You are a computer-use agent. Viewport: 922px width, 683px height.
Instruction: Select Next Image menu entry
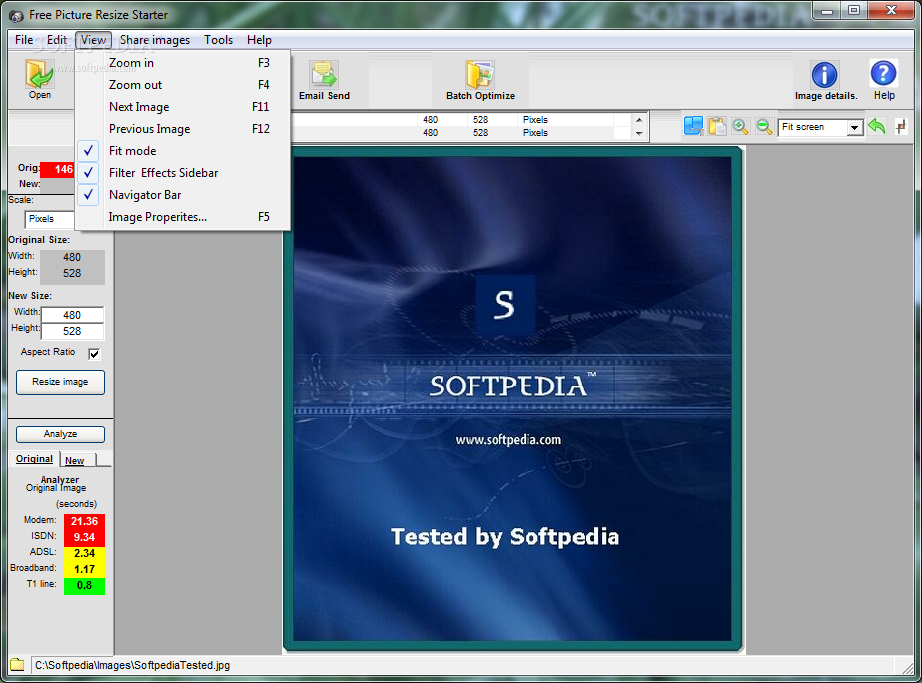pyautogui.click(x=182, y=107)
